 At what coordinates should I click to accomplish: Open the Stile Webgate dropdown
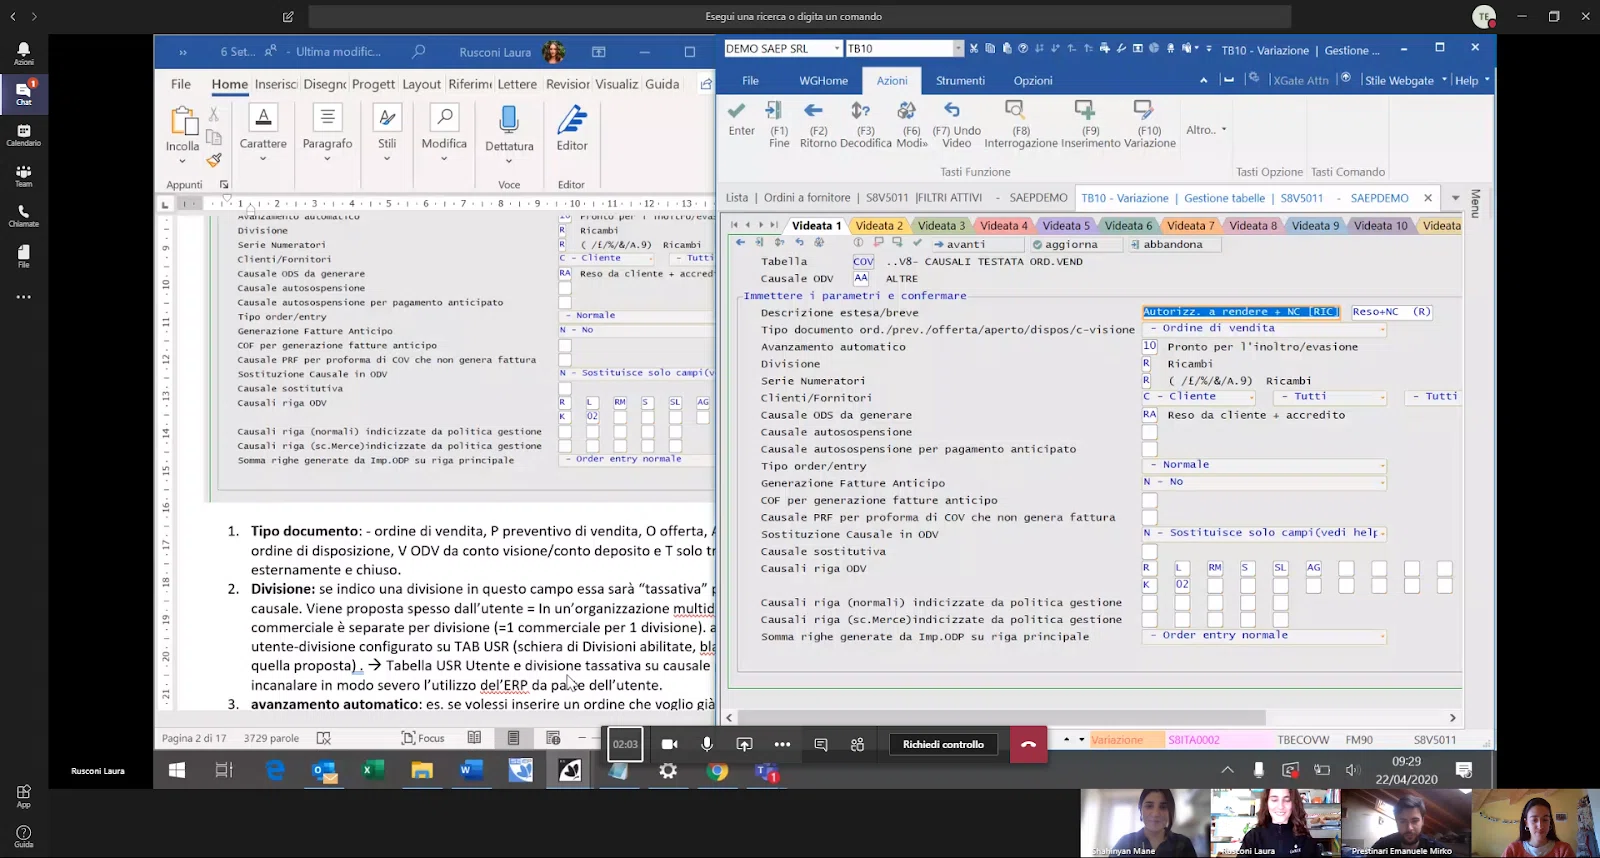click(x=1405, y=80)
